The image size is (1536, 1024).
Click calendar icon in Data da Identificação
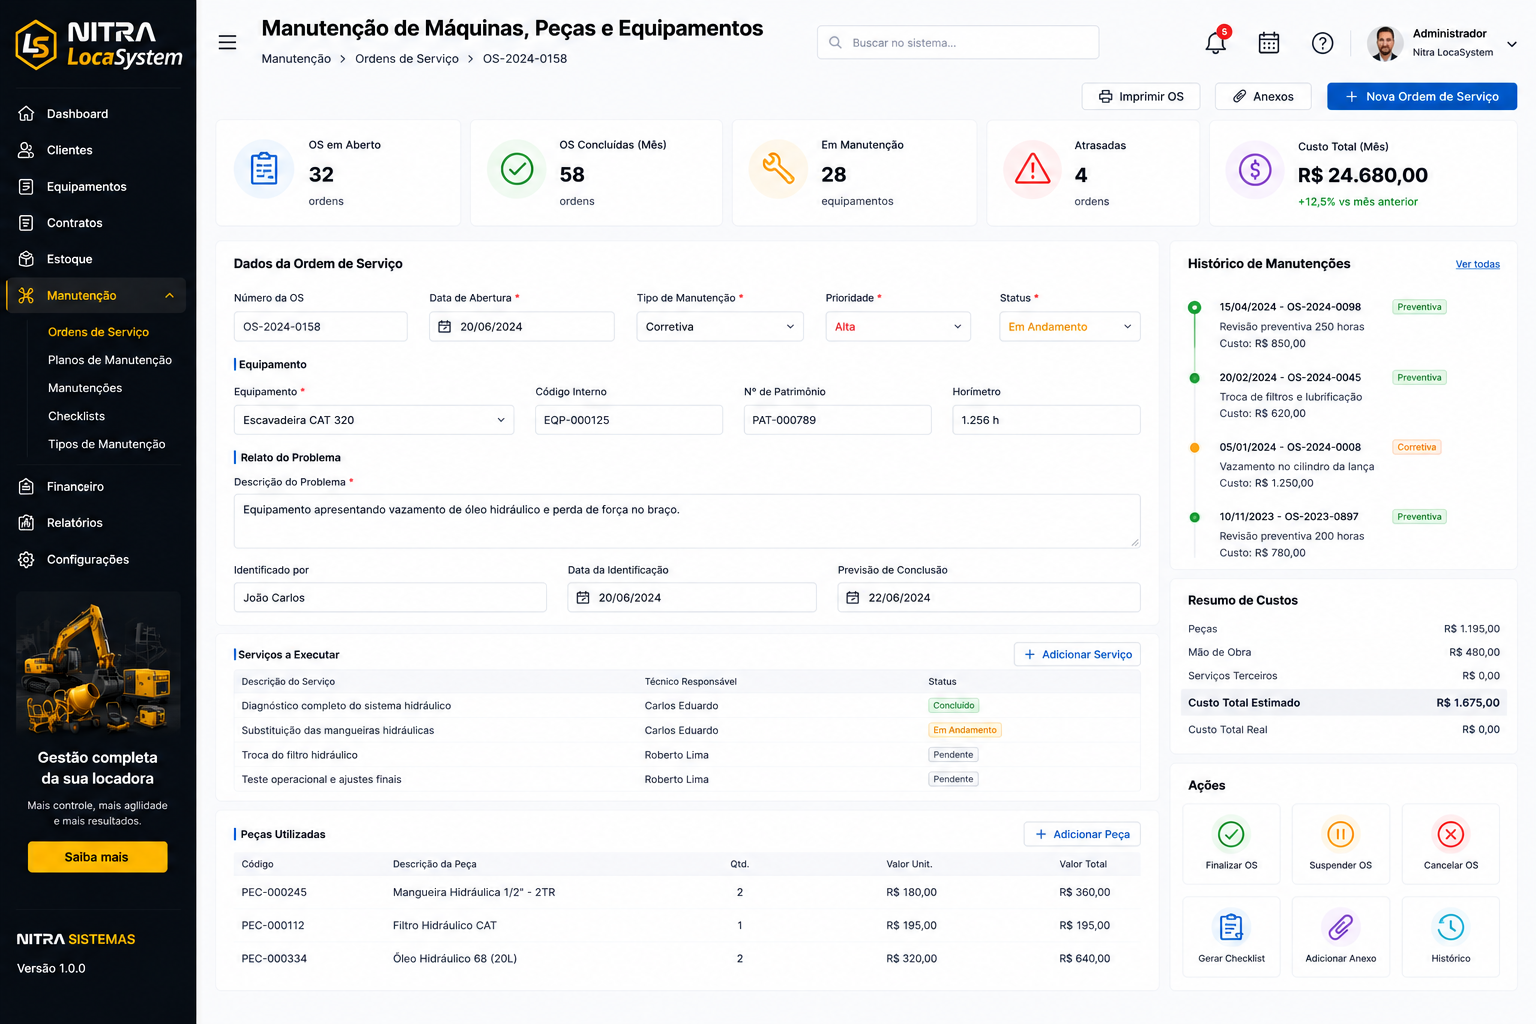[583, 598]
